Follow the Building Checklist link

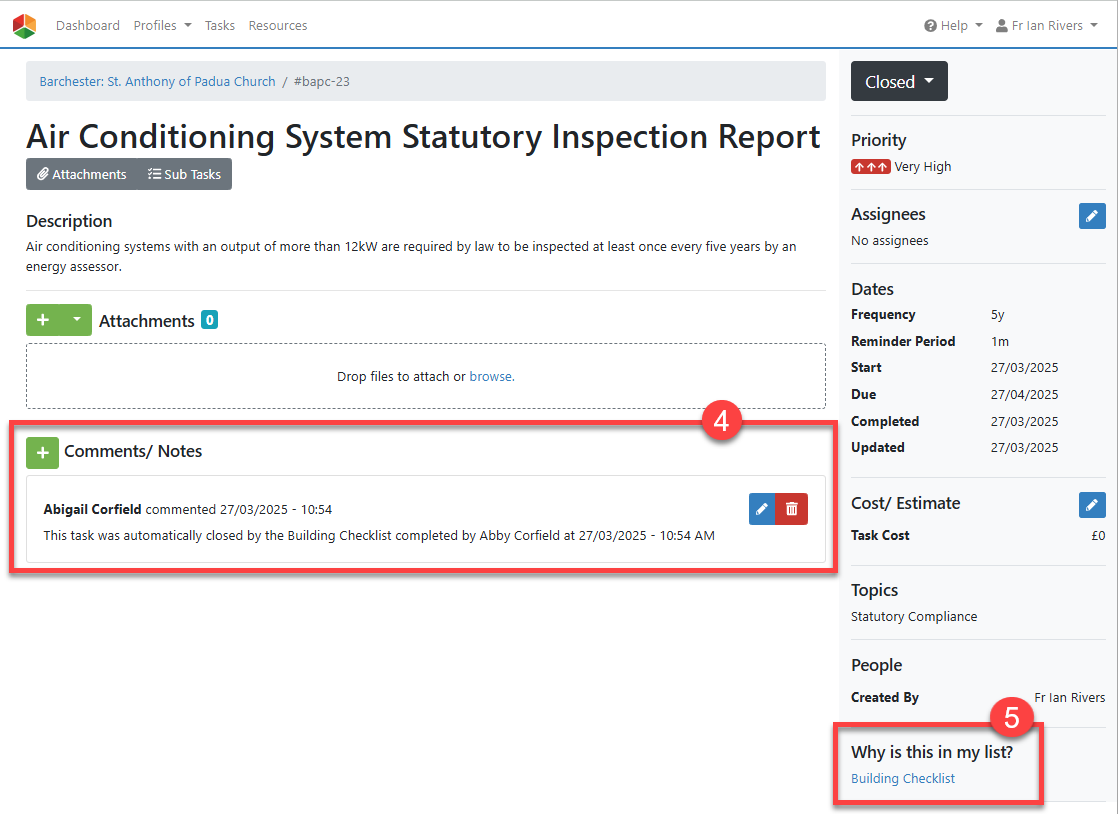click(x=903, y=779)
